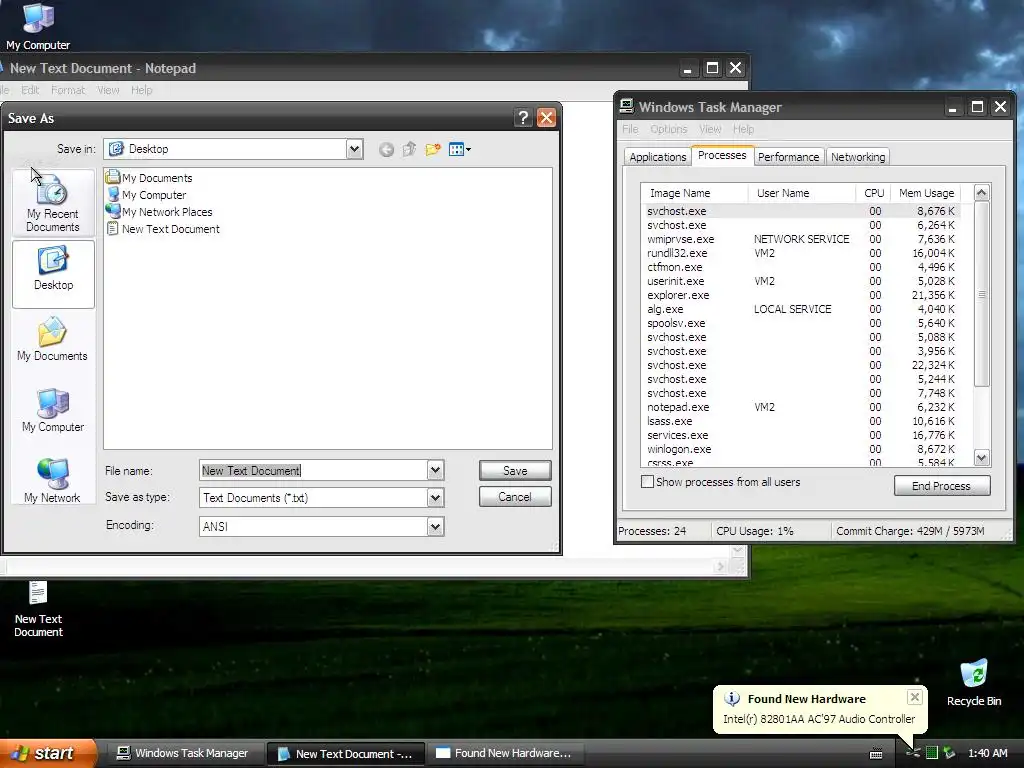Select My Network Places in file list

point(159,212)
